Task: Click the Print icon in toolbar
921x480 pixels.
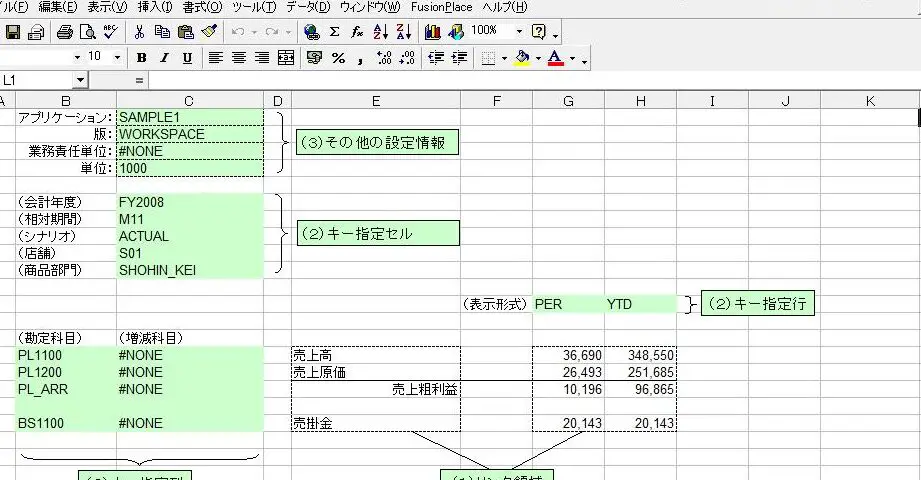Action: pyautogui.click(x=65, y=32)
